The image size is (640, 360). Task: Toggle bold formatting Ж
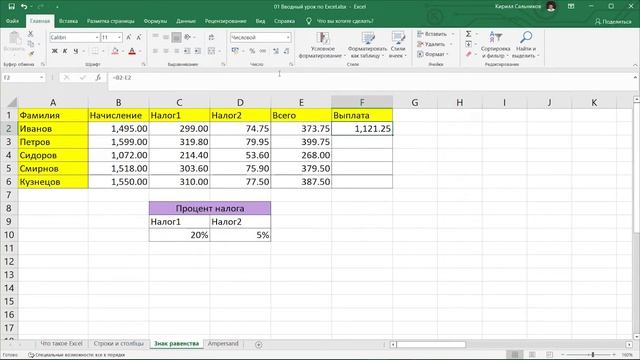(54, 51)
